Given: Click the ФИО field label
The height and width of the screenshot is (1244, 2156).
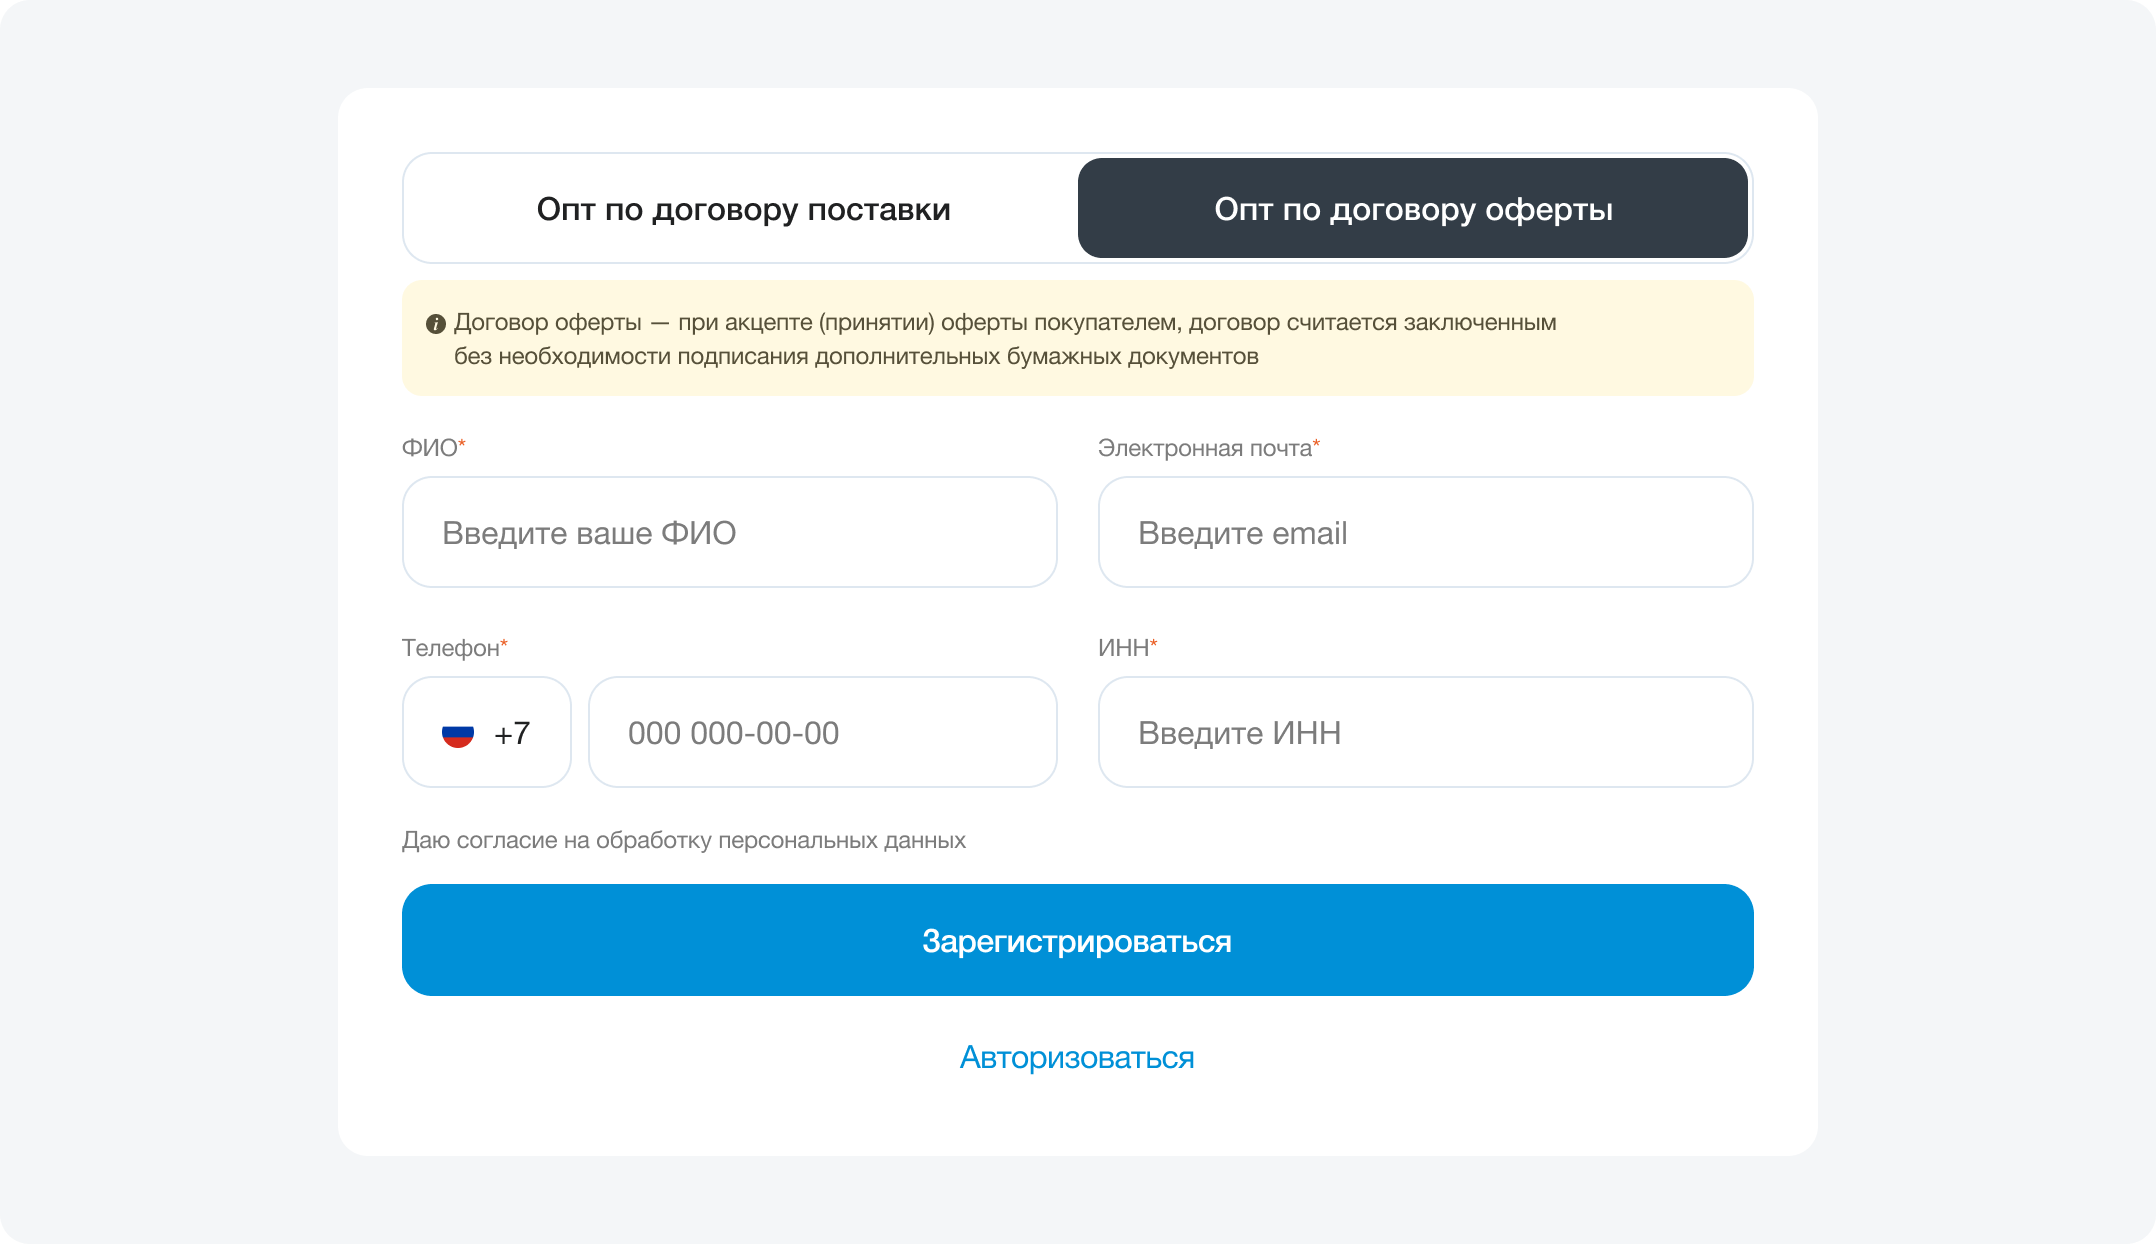Looking at the screenshot, I should 433,448.
